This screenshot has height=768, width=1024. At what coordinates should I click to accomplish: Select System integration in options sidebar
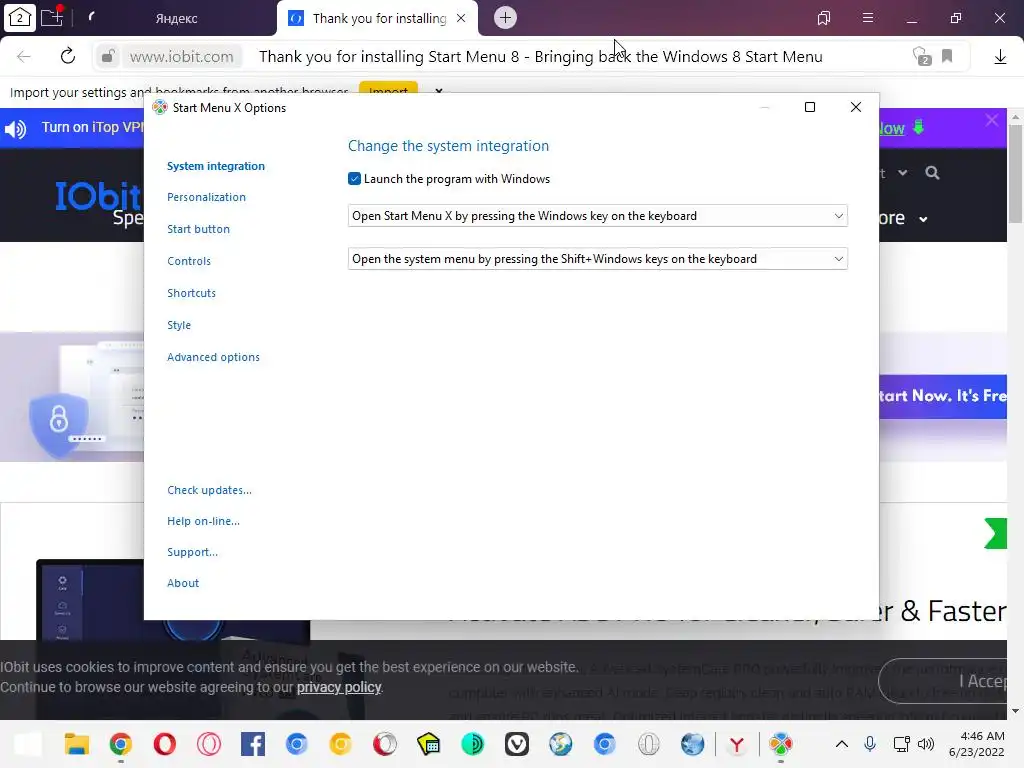pyautogui.click(x=216, y=166)
